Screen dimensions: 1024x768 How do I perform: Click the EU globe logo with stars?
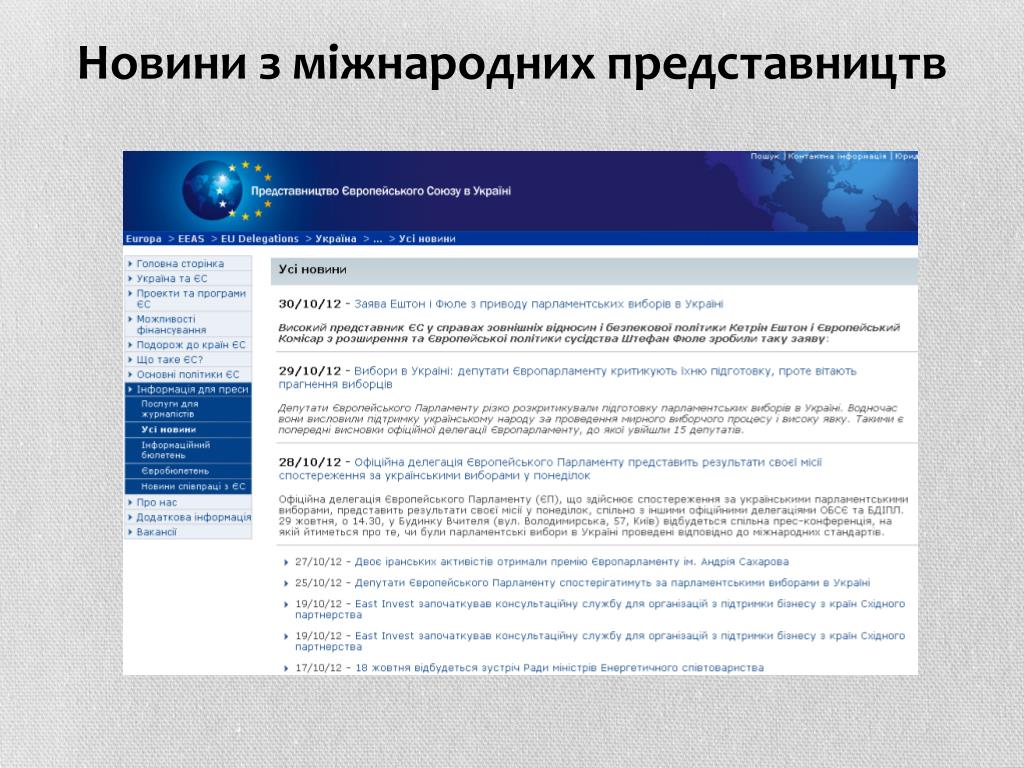[226, 190]
